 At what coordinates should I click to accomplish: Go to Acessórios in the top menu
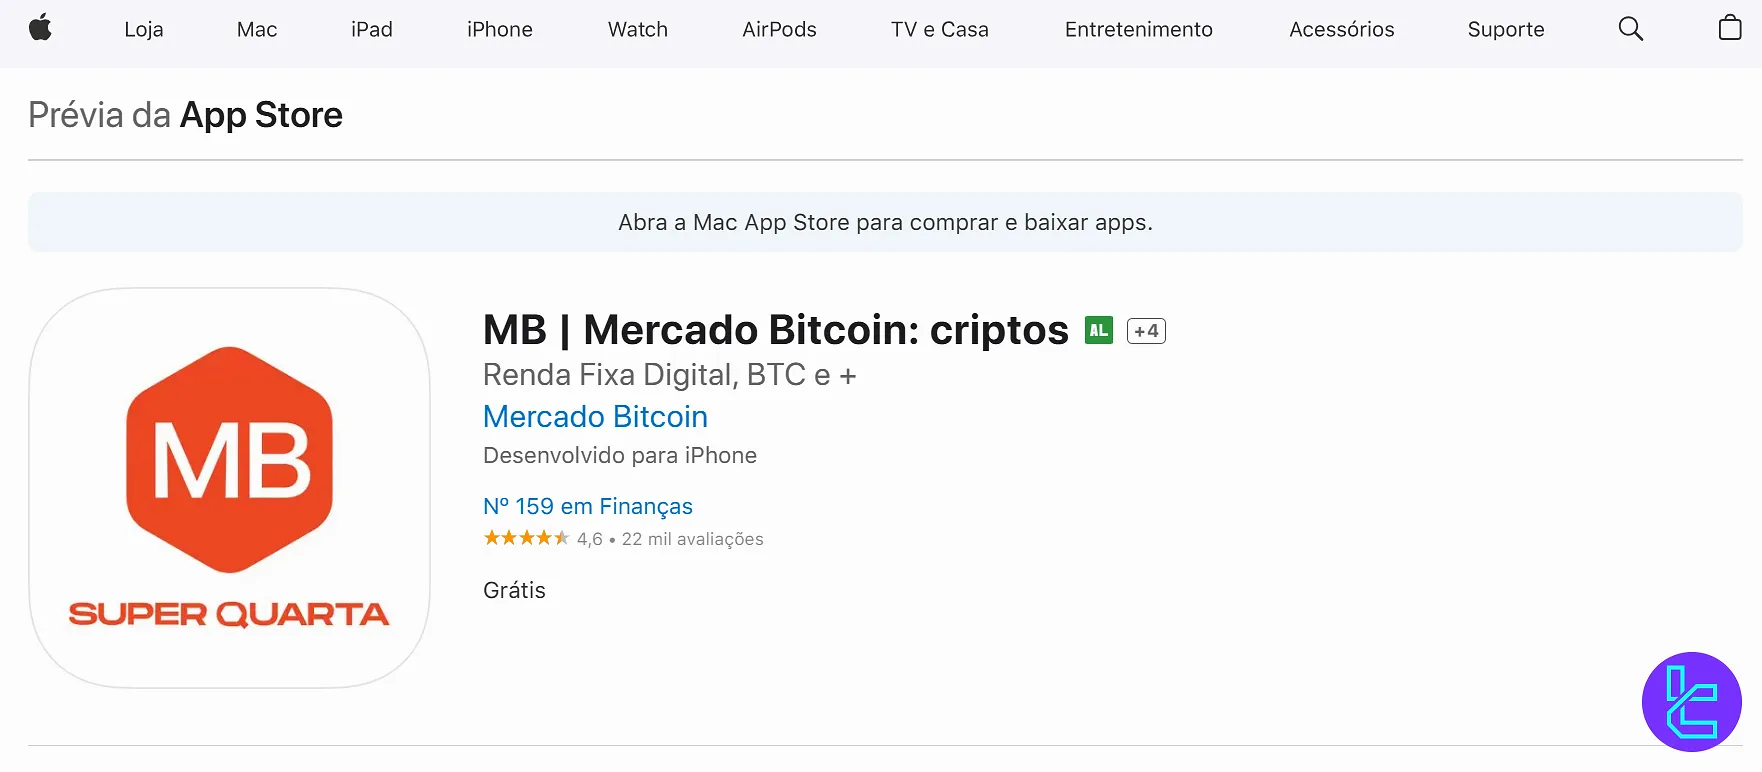[x=1342, y=30]
